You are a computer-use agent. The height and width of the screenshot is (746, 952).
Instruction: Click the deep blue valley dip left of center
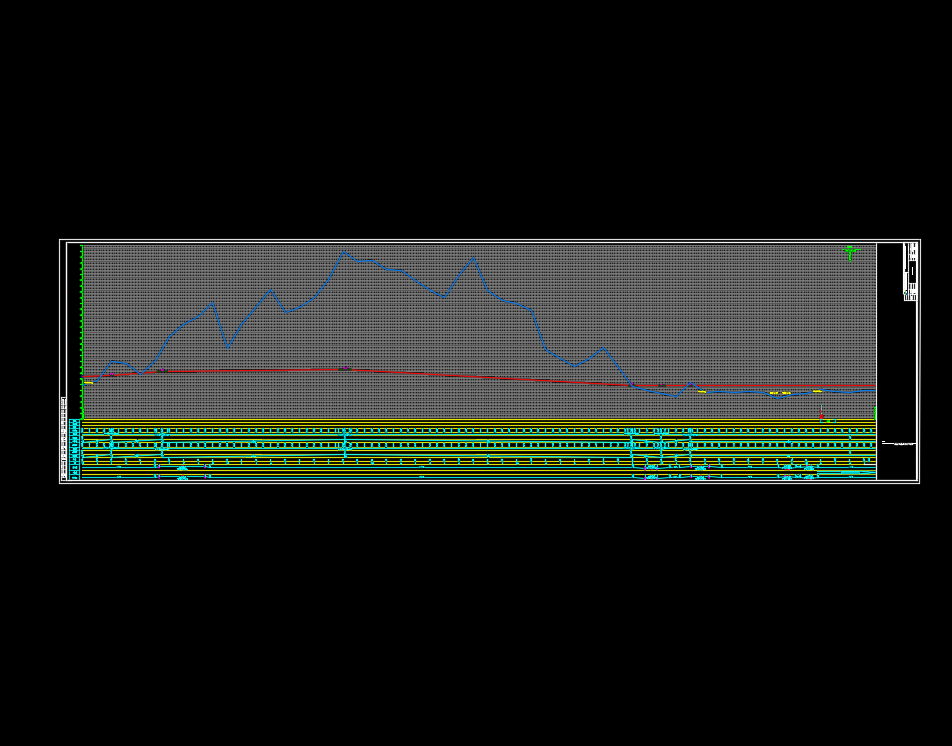(229, 347)
